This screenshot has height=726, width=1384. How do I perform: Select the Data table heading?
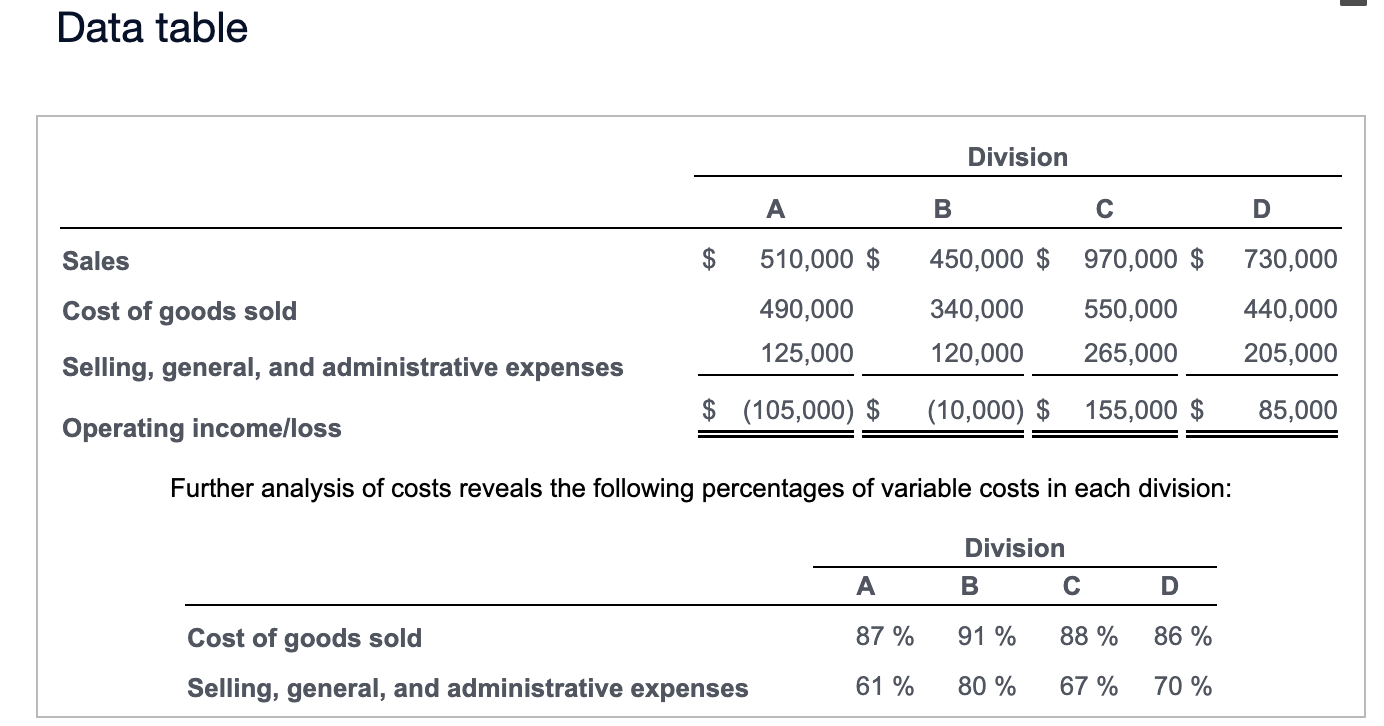pyautogui.click(x=150, y=28)
